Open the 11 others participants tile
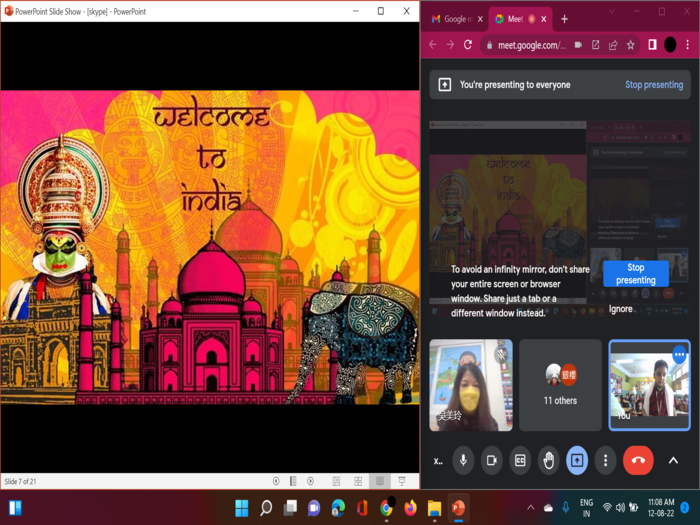Image resolution: width=700 pixels, height=525 pixels. tap(560, 385)
